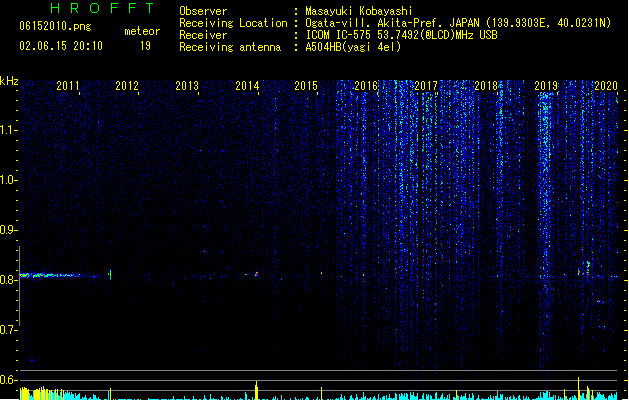The height and width of the screenshot is (400, 629).
Task: Click the bright meteor echo trail after 20:10
Action: pos(50,275)
